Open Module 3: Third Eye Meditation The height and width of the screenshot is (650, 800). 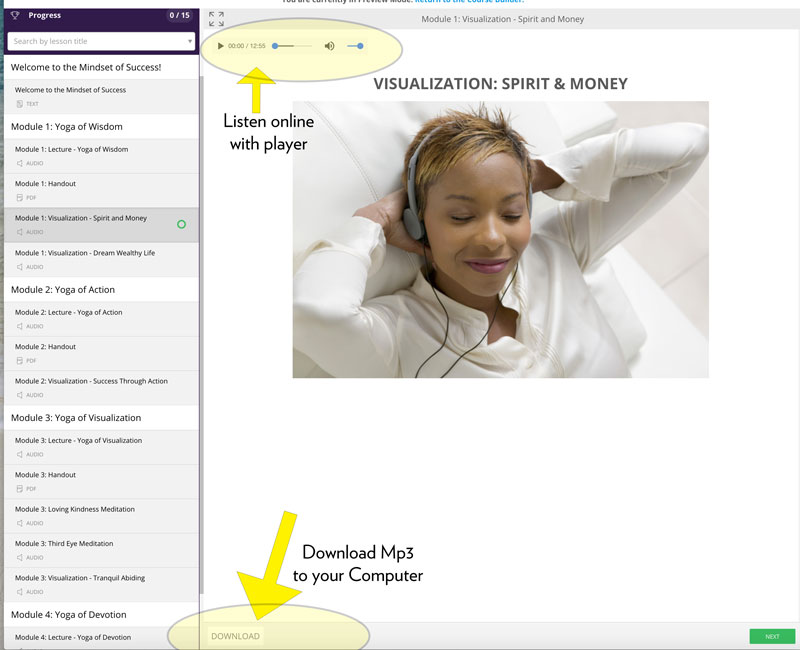click(101, 551)
